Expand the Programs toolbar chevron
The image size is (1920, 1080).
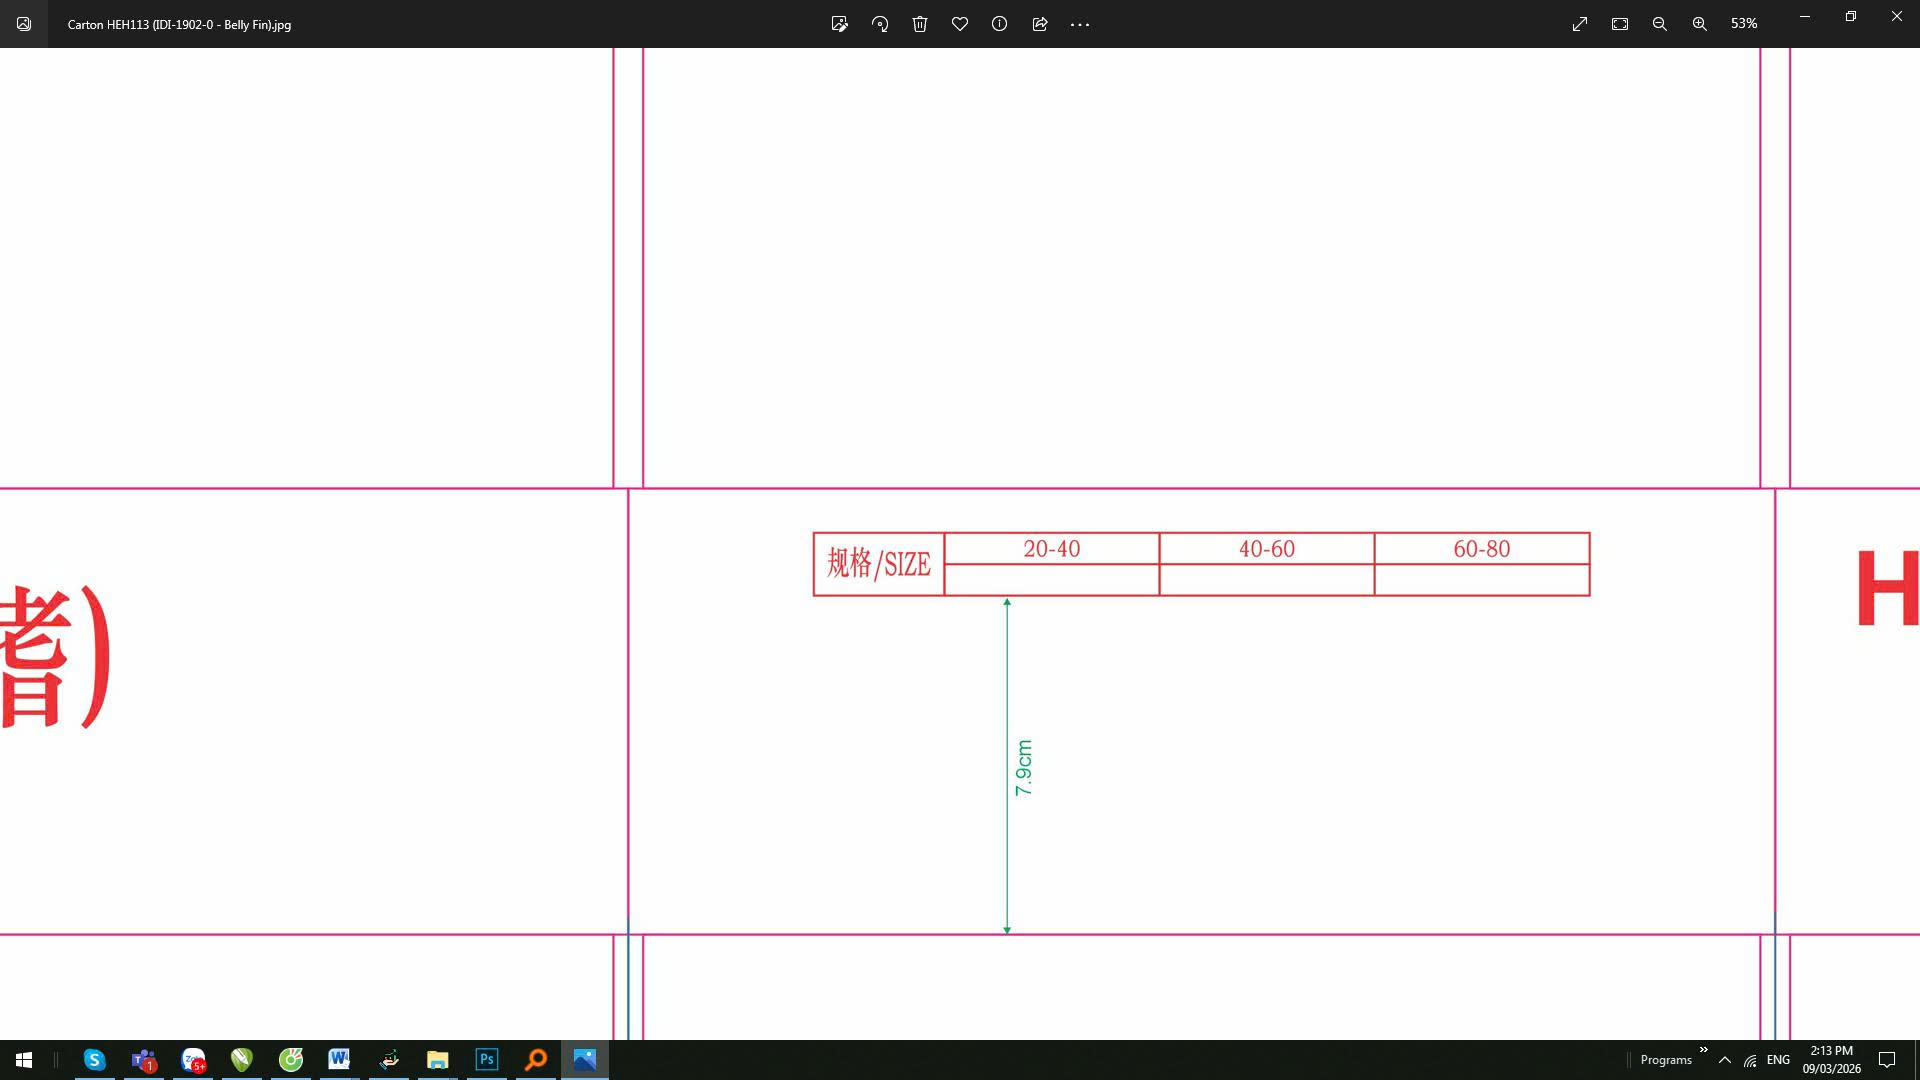tap(1703, 1050)
